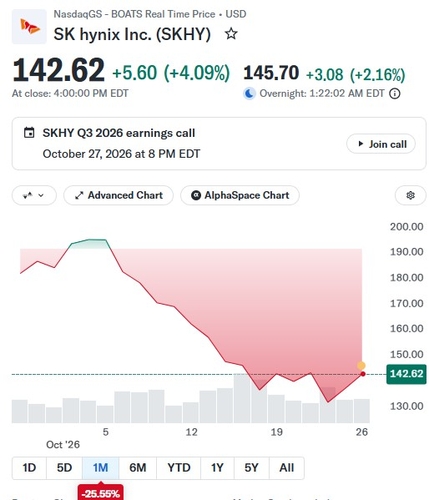
Task: Click the Oct '26 date label
Action: 63,445
